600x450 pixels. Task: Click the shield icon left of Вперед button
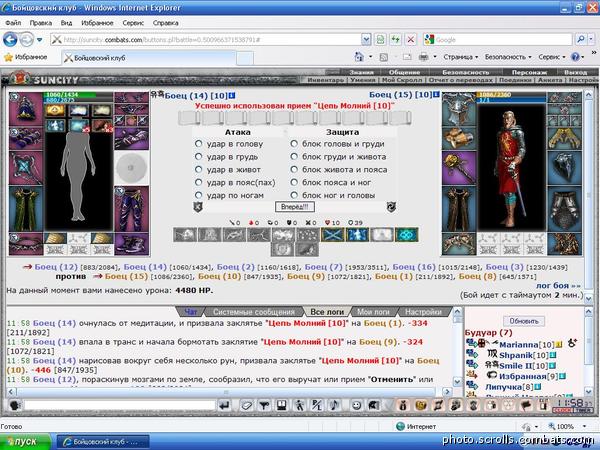[198, 207]
